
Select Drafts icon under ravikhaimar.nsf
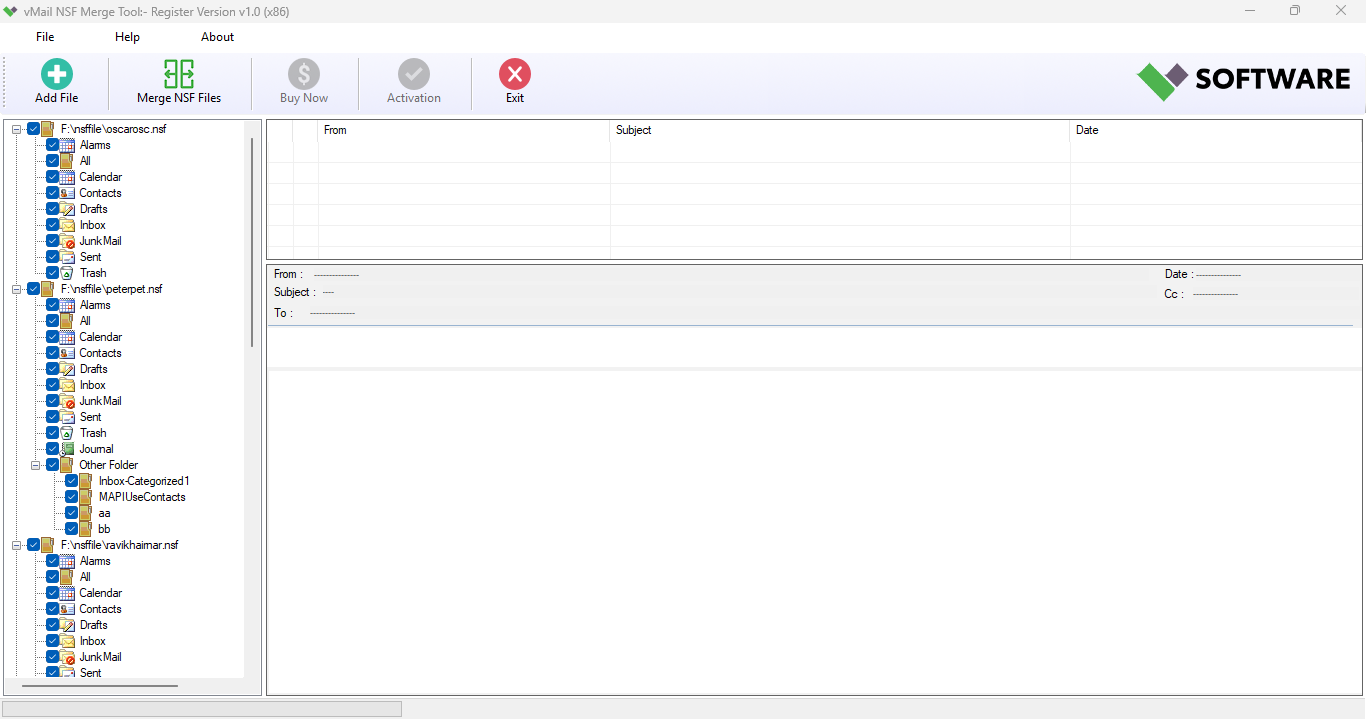67,625
